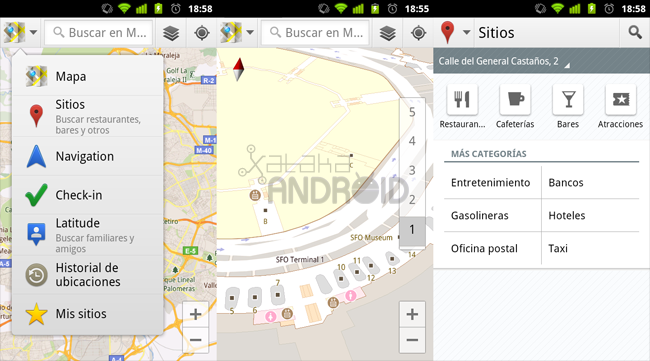
Task: Tap search magnifier in Sitios header
Action: (635, 32)
